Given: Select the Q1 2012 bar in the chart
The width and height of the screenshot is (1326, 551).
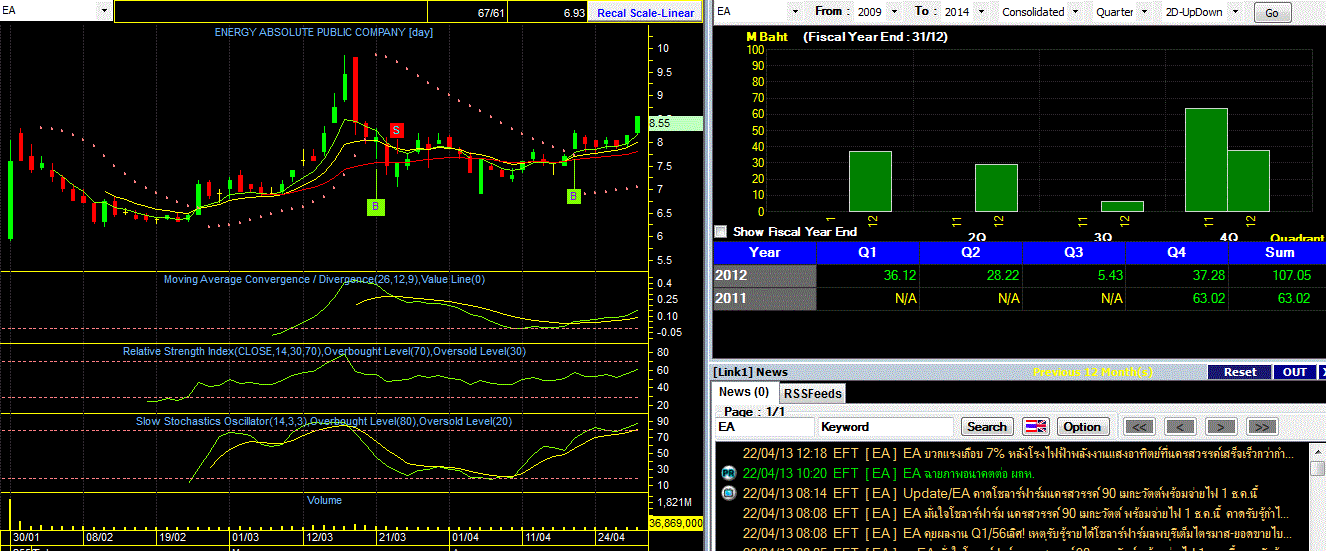Looking at the screenshot, I should pos(870,181).
